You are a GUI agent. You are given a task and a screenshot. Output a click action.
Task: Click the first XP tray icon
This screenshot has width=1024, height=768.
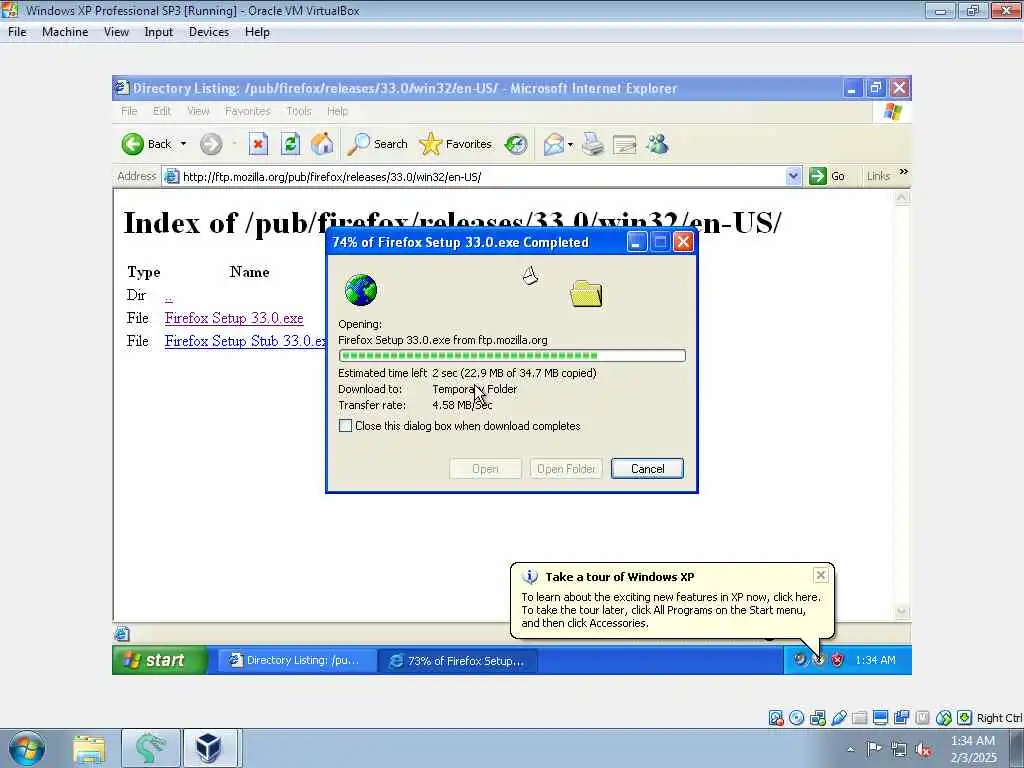click(x=799, y=660)
